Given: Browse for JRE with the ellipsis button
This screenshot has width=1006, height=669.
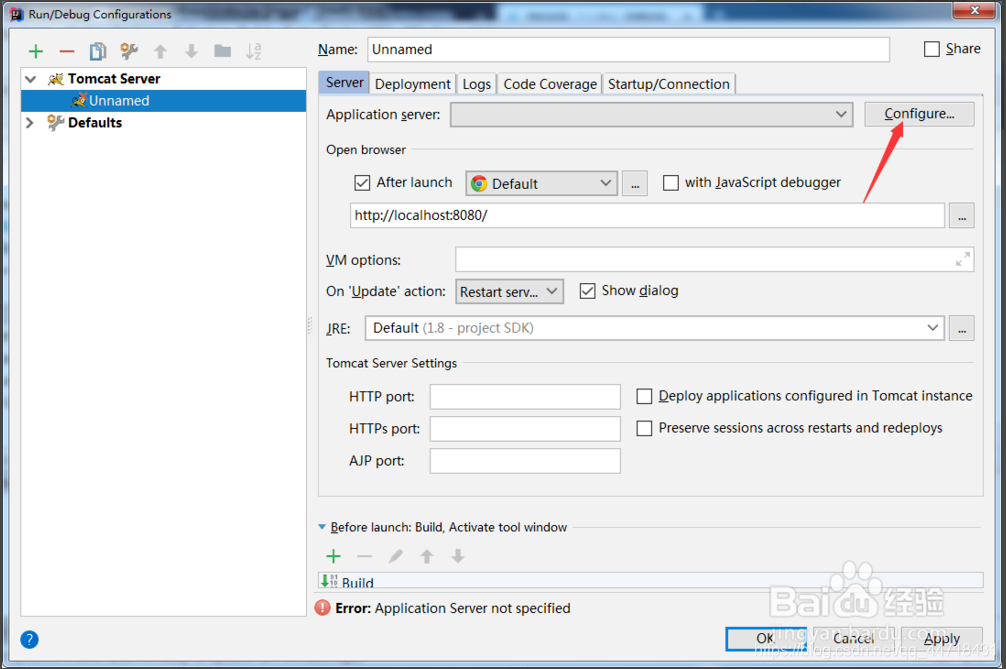Looking at the screenshot, I should [962, 328].
